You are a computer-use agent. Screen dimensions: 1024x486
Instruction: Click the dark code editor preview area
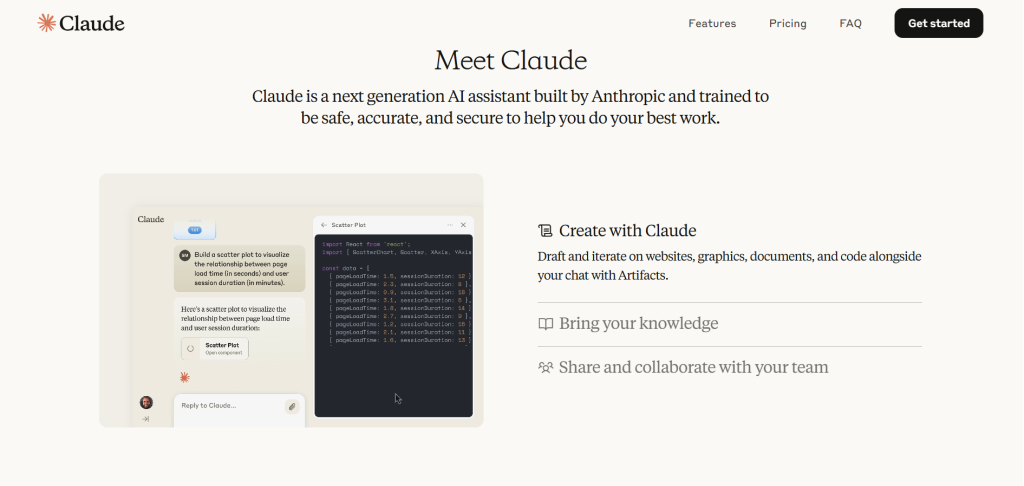pos(394,325)
